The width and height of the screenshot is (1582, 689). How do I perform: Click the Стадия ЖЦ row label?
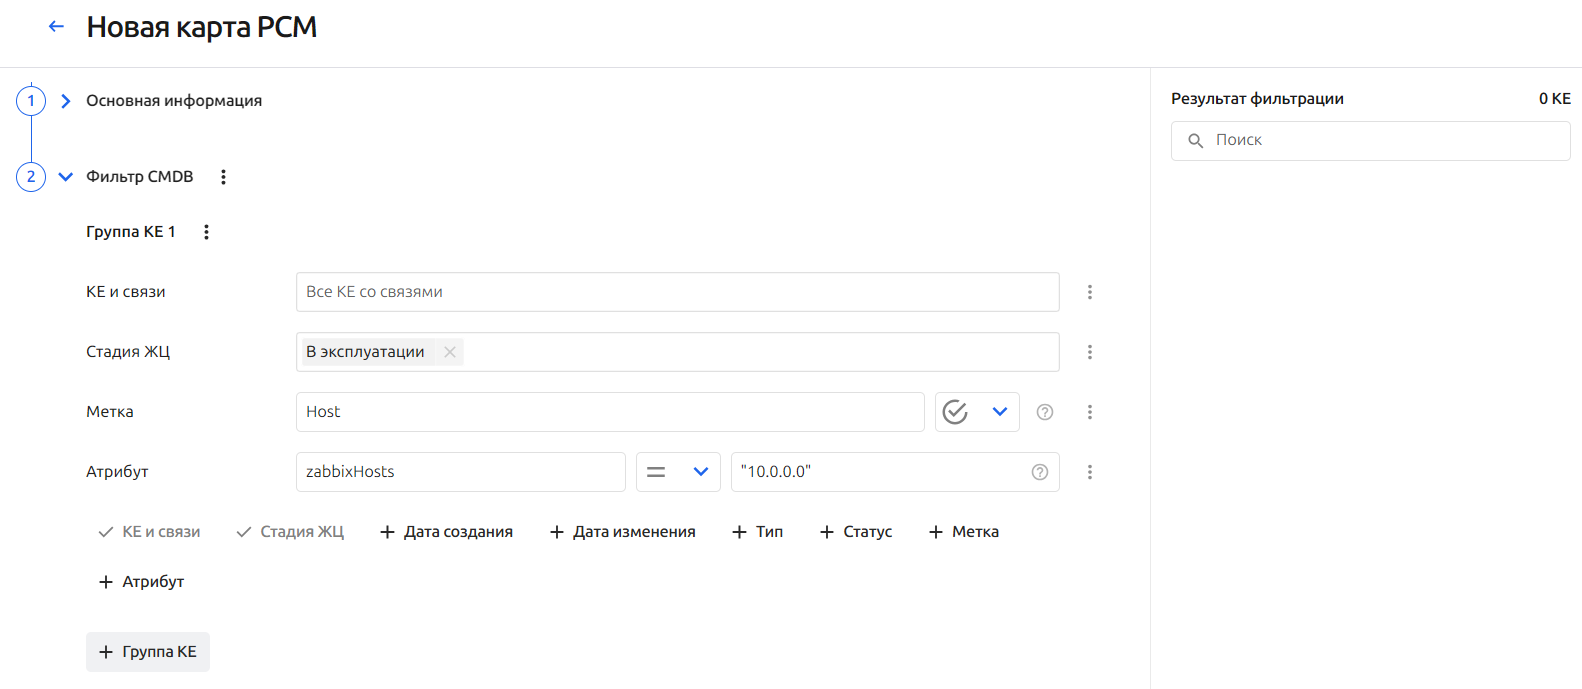[128, 352]
